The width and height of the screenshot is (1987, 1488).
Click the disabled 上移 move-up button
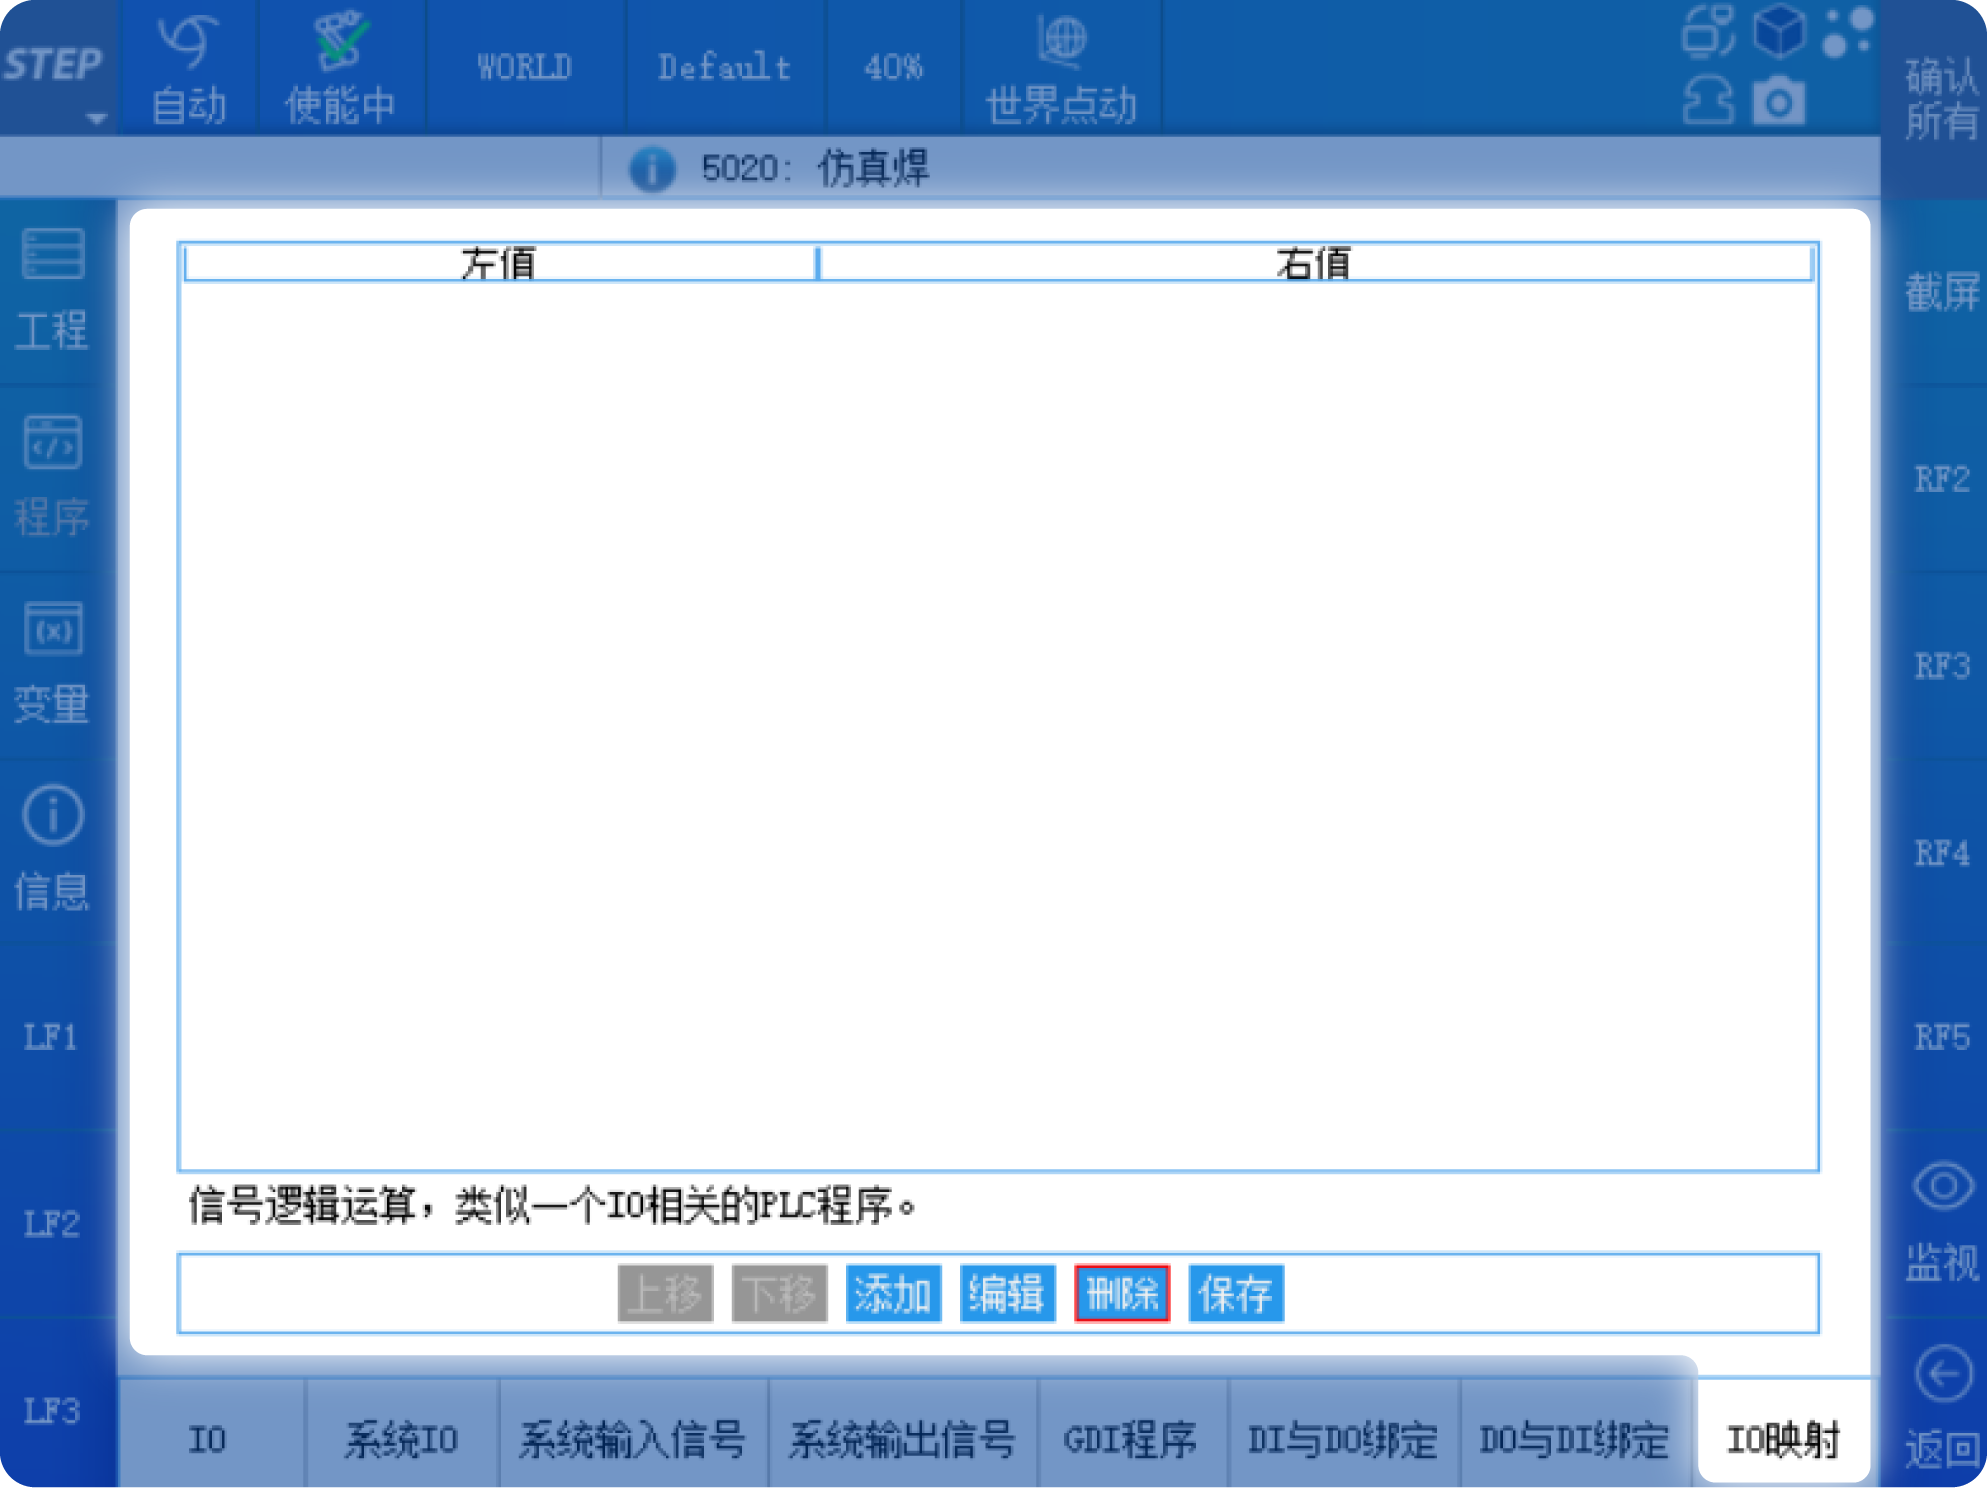click(665, 1294)
